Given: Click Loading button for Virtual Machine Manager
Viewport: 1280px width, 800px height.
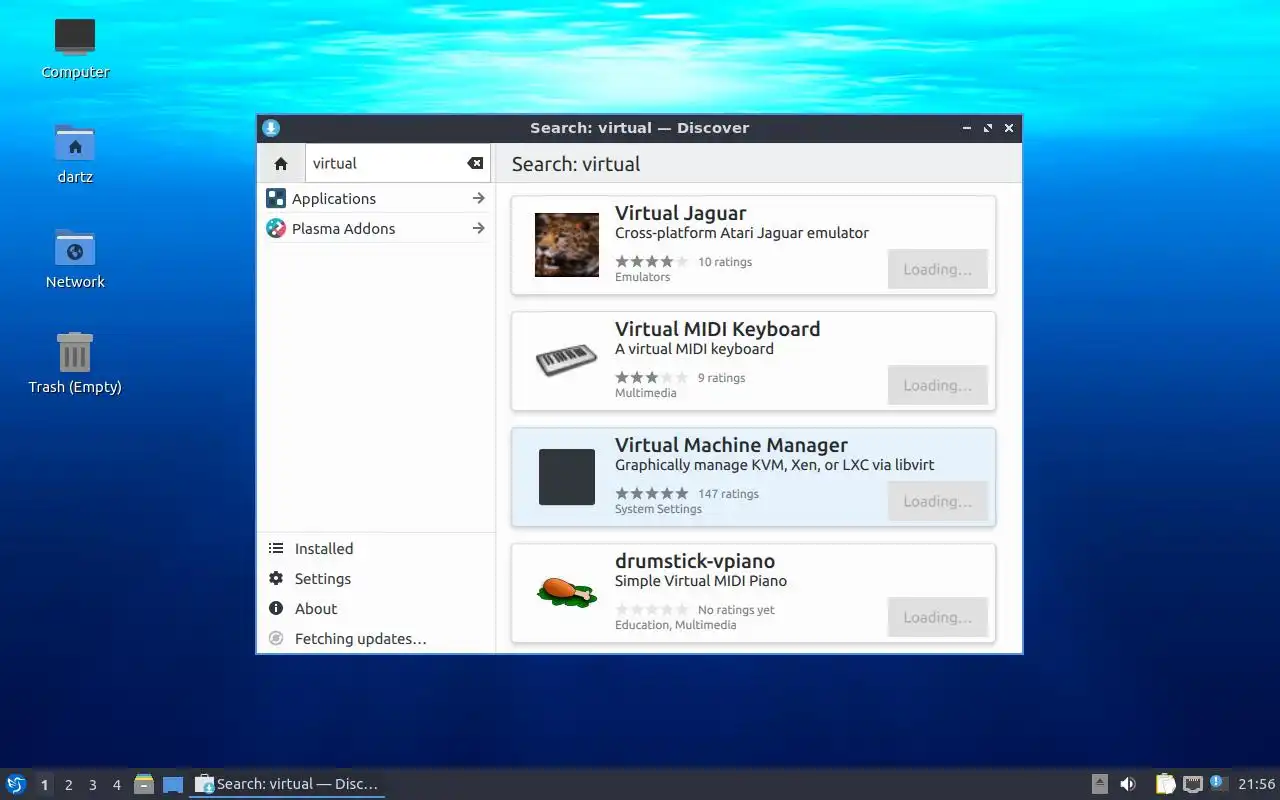Looking at the screenshot, I should pos(937,501).
